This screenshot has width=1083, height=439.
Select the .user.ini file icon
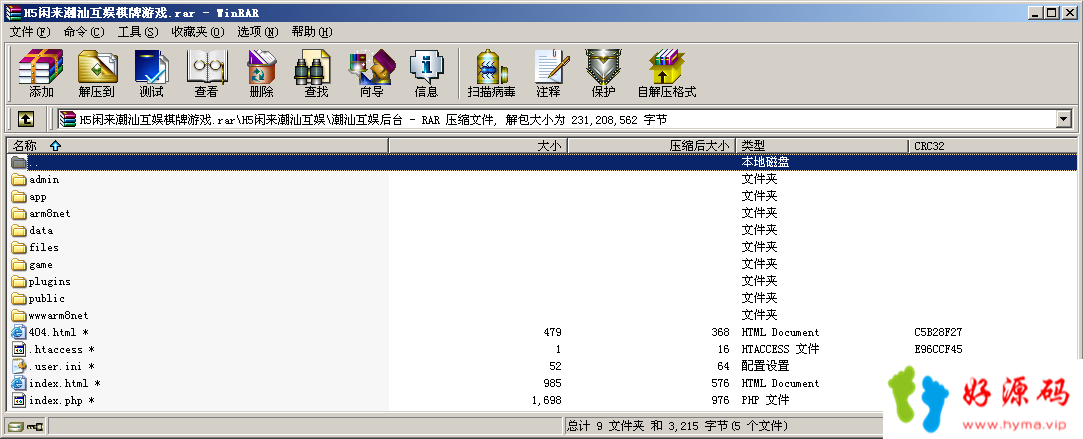(19, 366)
